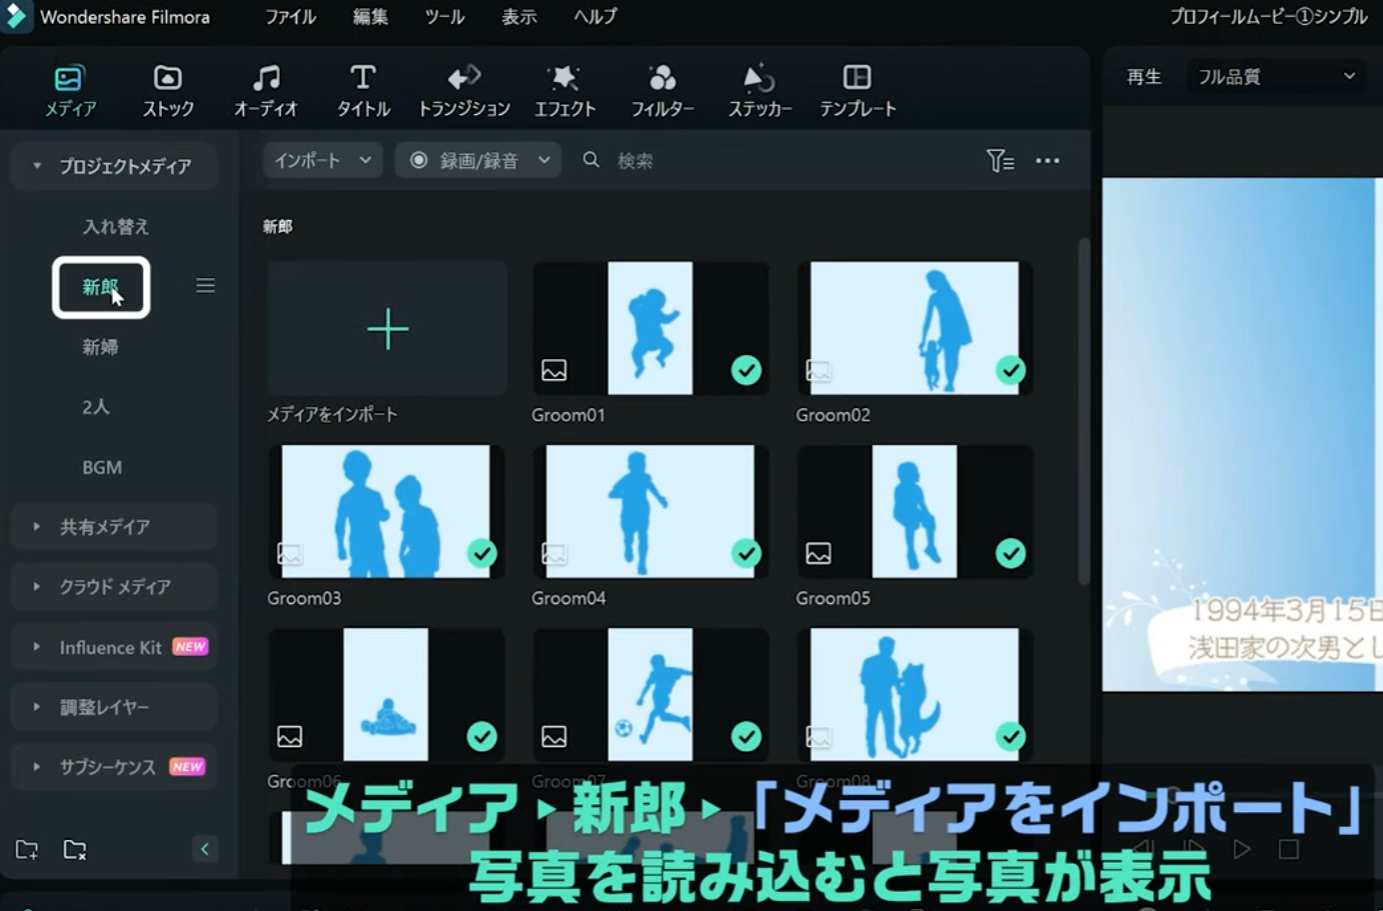Open the Stock (ストック) tab
This screenshot has height=911, width=1383.
pyautogui.click(x=167, y=90)
